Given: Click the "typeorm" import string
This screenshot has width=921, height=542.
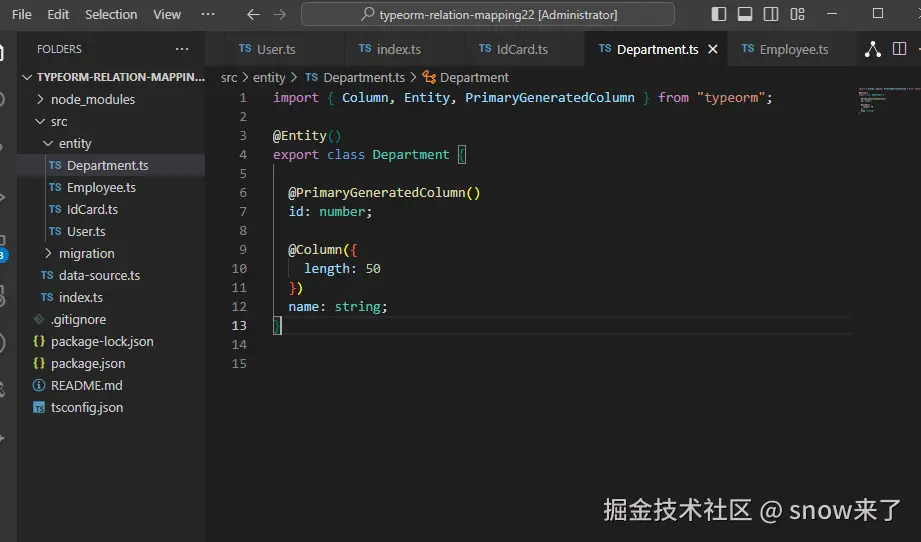Looking at the screenshot, I should (x=731, y=97).
